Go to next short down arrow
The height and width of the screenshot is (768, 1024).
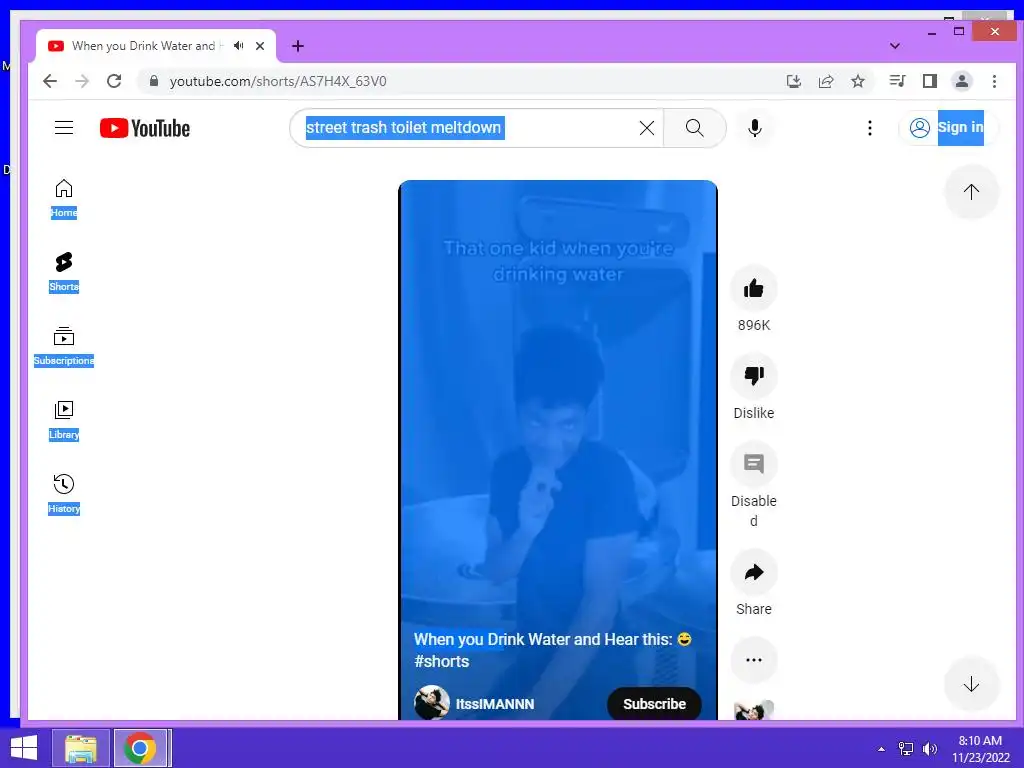[x=971, y=684]
